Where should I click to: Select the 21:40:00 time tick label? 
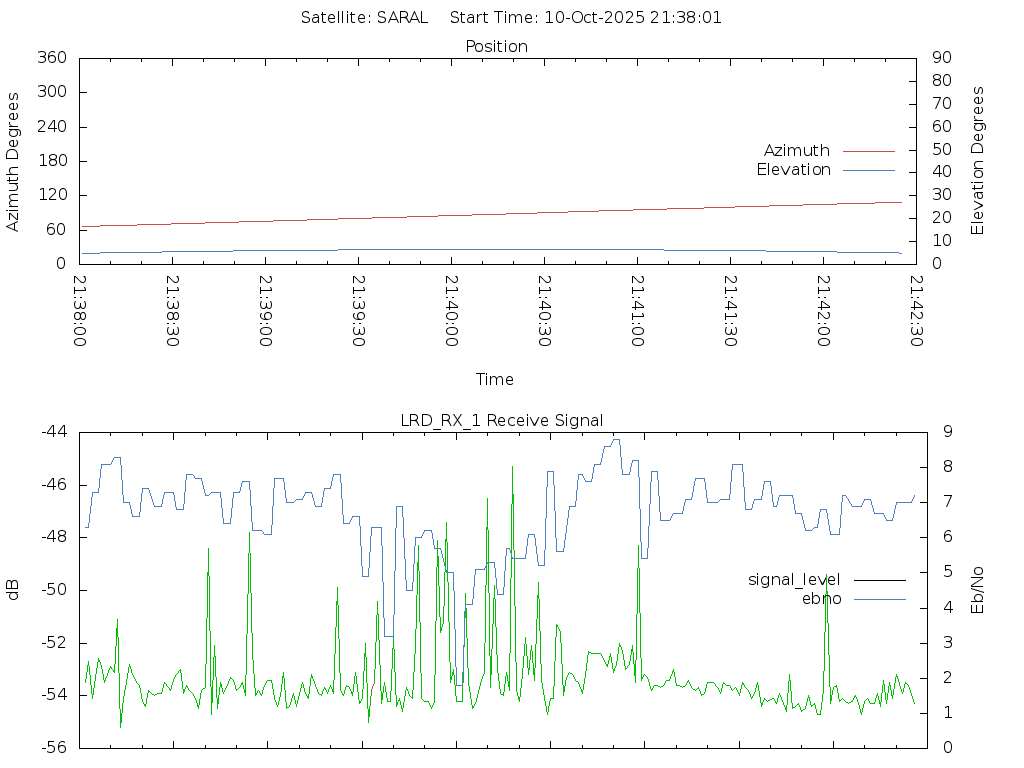pyautogui.click(x=451, y=311)
